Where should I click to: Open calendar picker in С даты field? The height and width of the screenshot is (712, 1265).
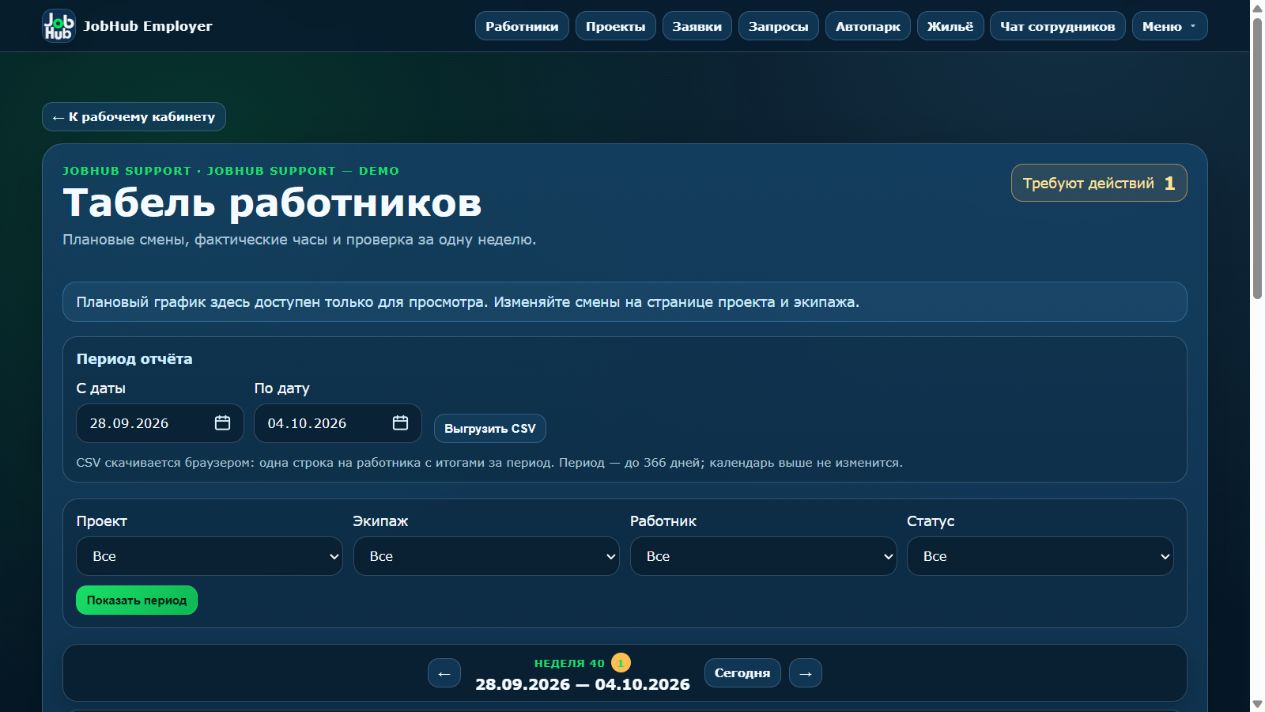pyautogui.click(x=222, y=423)
